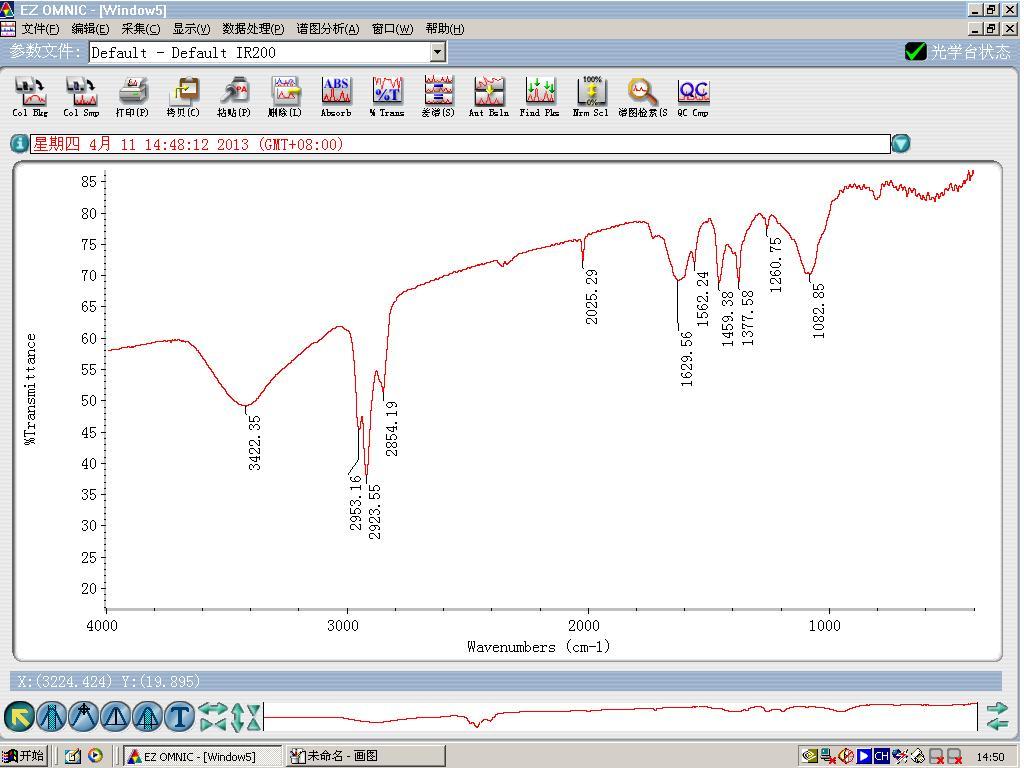Click the CH language indicator in tray

pos(881,756)
